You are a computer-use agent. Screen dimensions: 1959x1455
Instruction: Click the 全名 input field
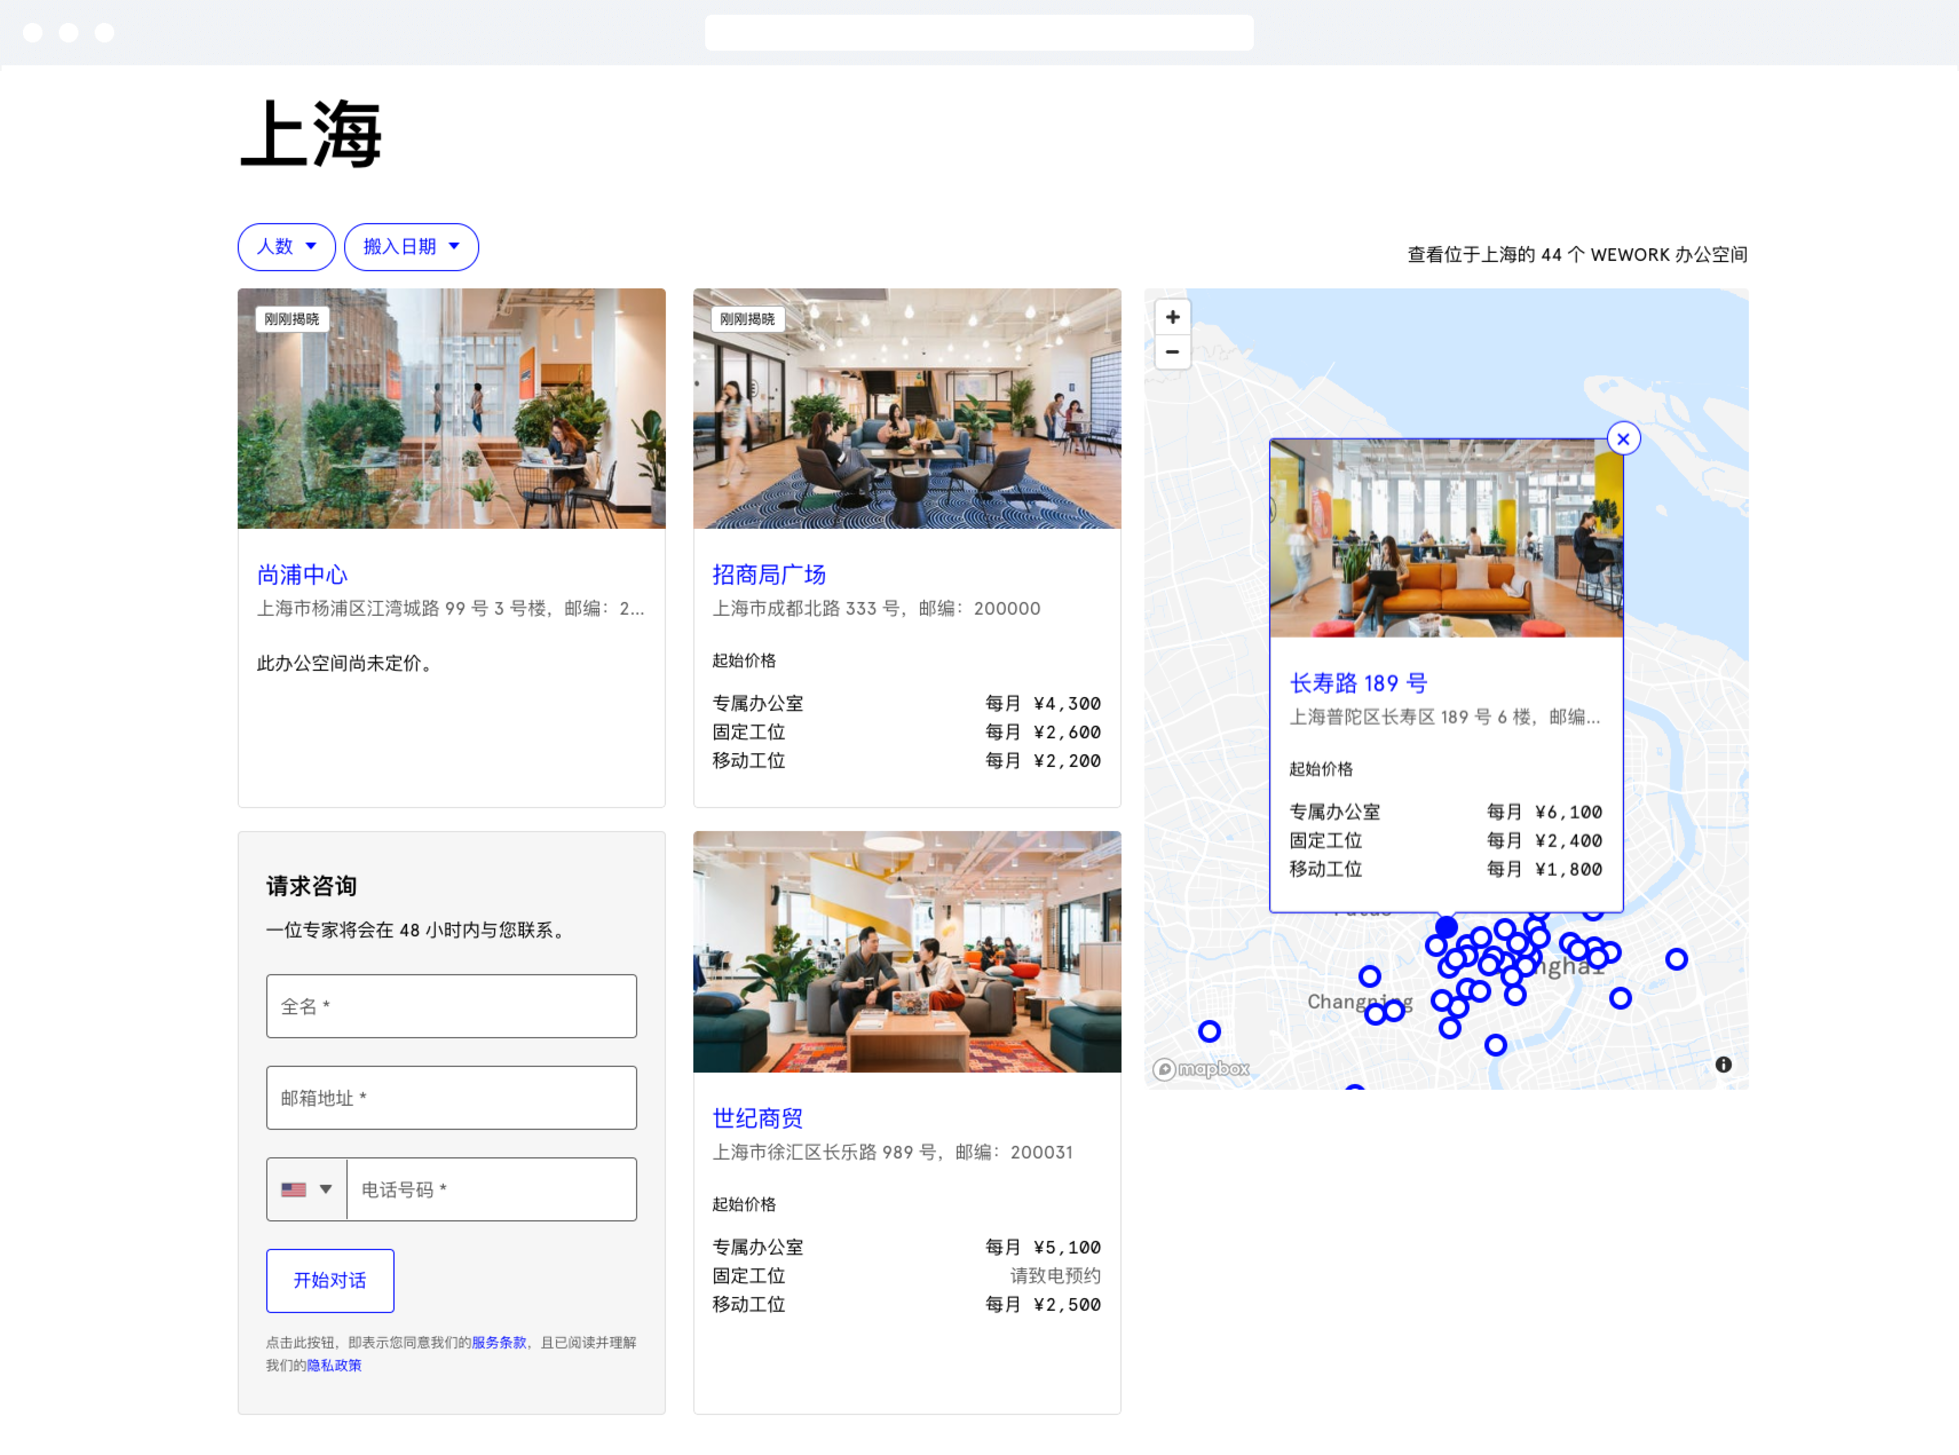[x=451, y=1006]
